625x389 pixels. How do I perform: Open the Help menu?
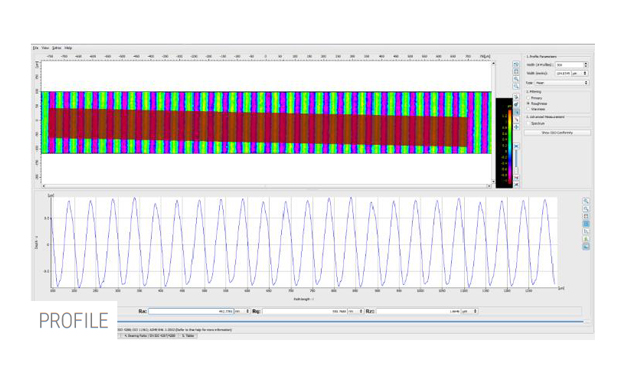[68, 48]
